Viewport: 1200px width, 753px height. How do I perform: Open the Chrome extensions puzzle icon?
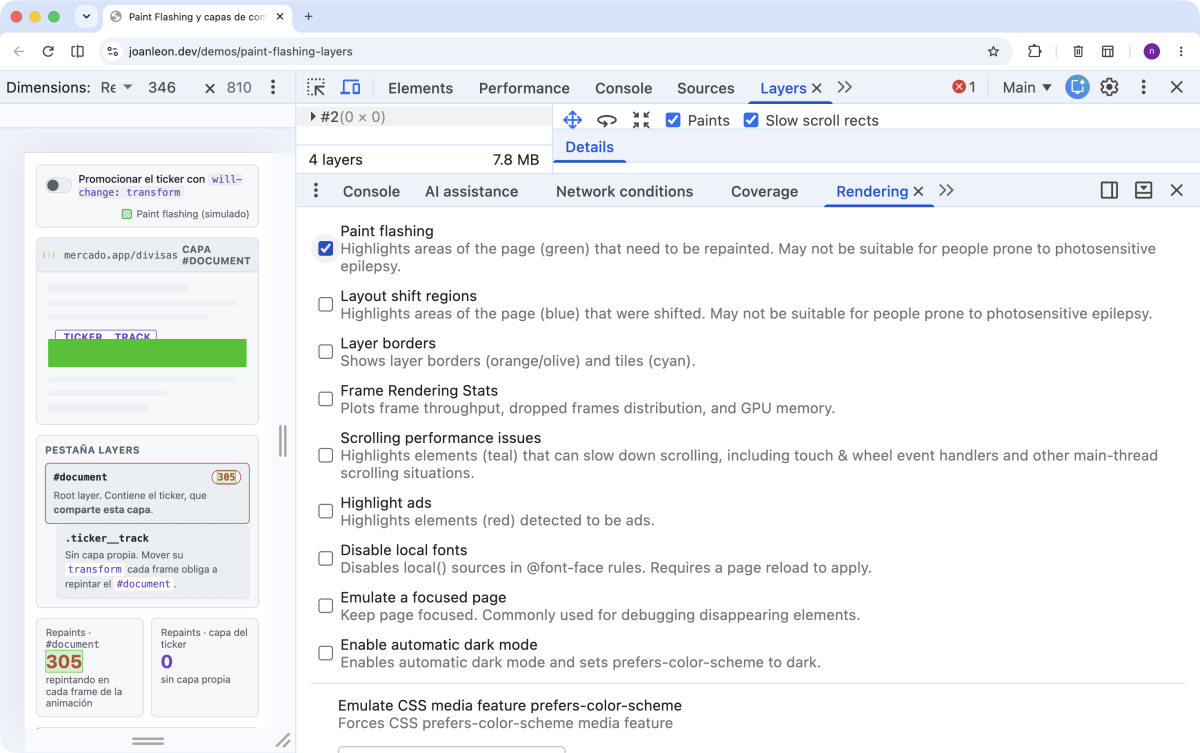[1035, 51]
